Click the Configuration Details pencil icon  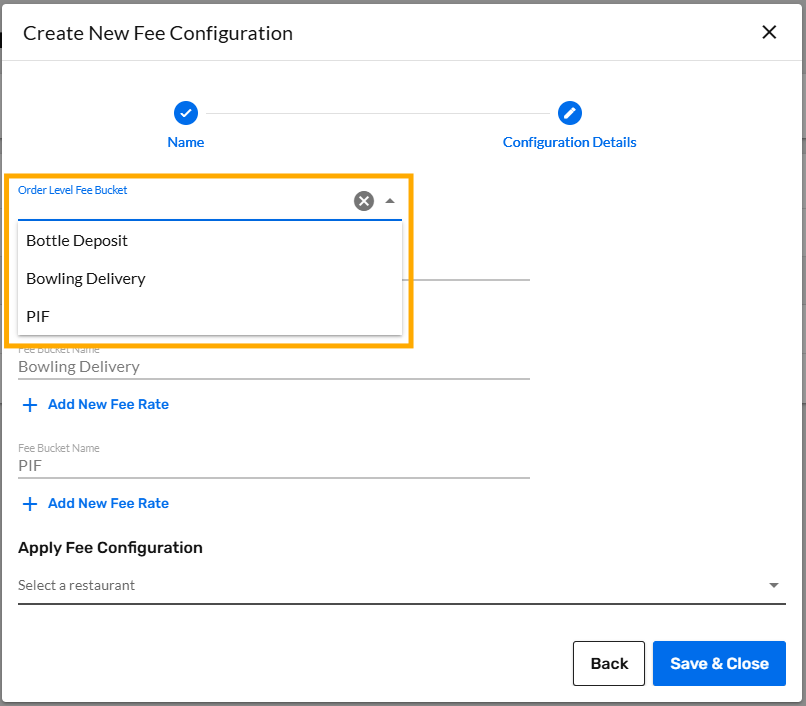tap(569, 113)
